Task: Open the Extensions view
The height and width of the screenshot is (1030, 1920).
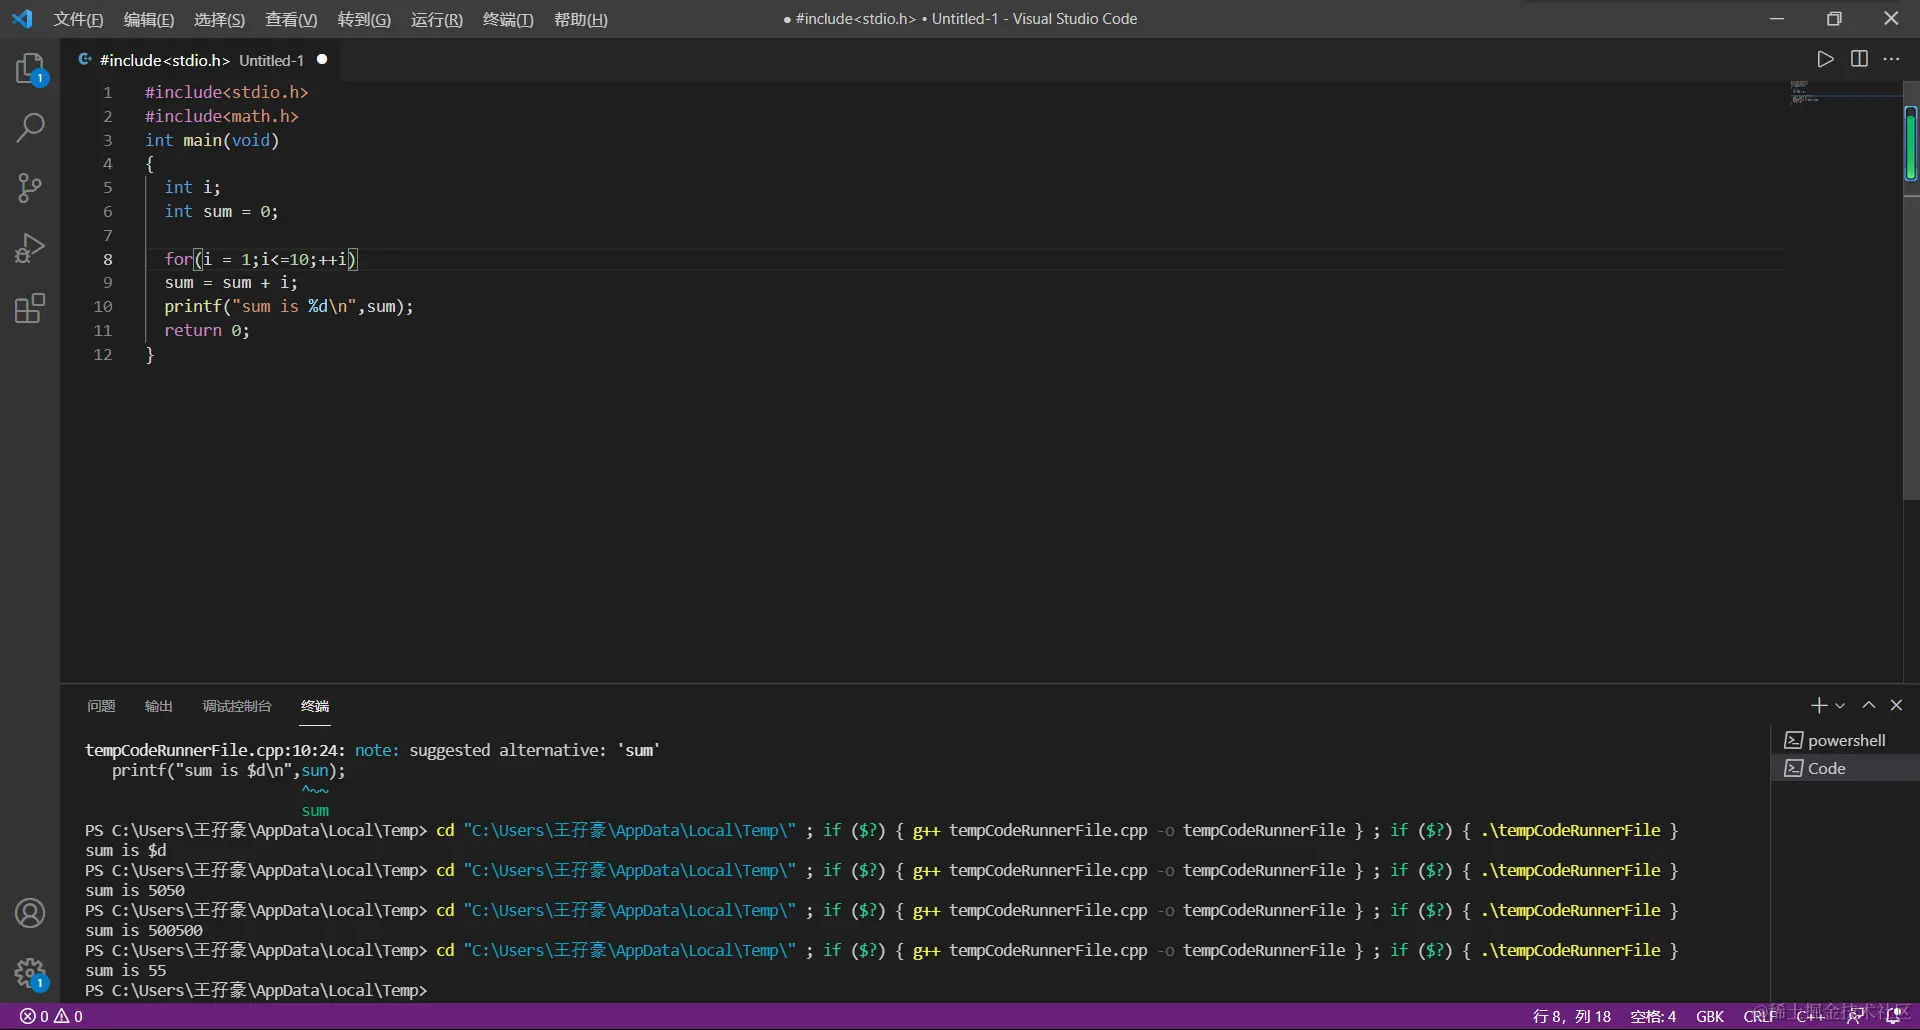Action: (x=30, y=308)
